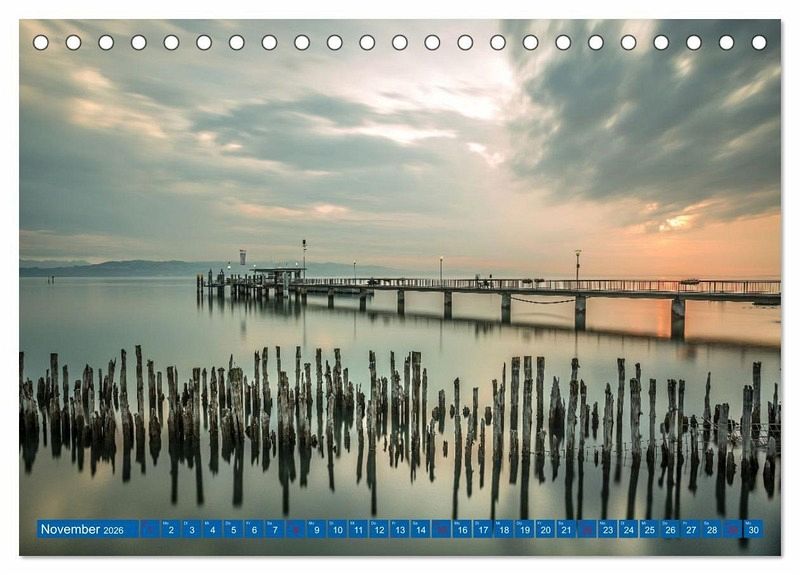Choose day 27 on the date bar
Viewport: 800px width, 575px height.
point(691,529)
